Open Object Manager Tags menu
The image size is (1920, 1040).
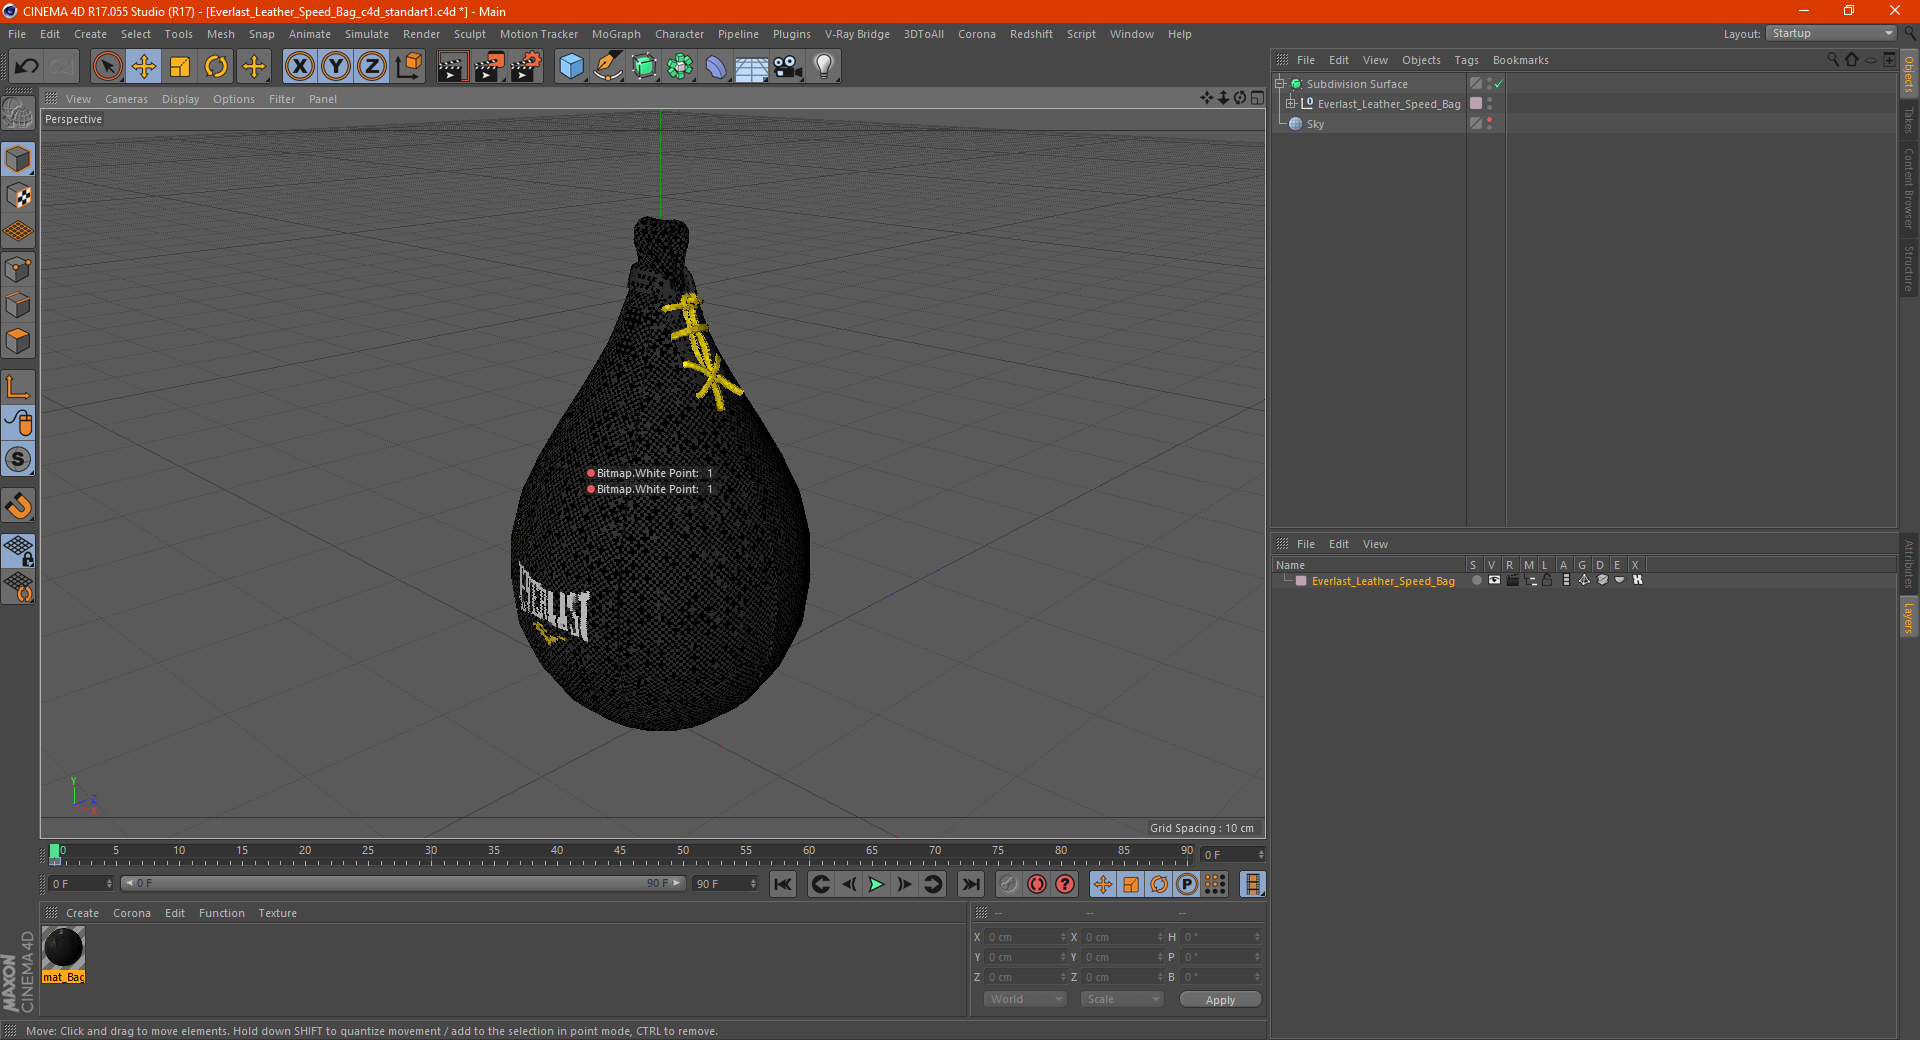pyautogui.click(x=1466, y=60)
